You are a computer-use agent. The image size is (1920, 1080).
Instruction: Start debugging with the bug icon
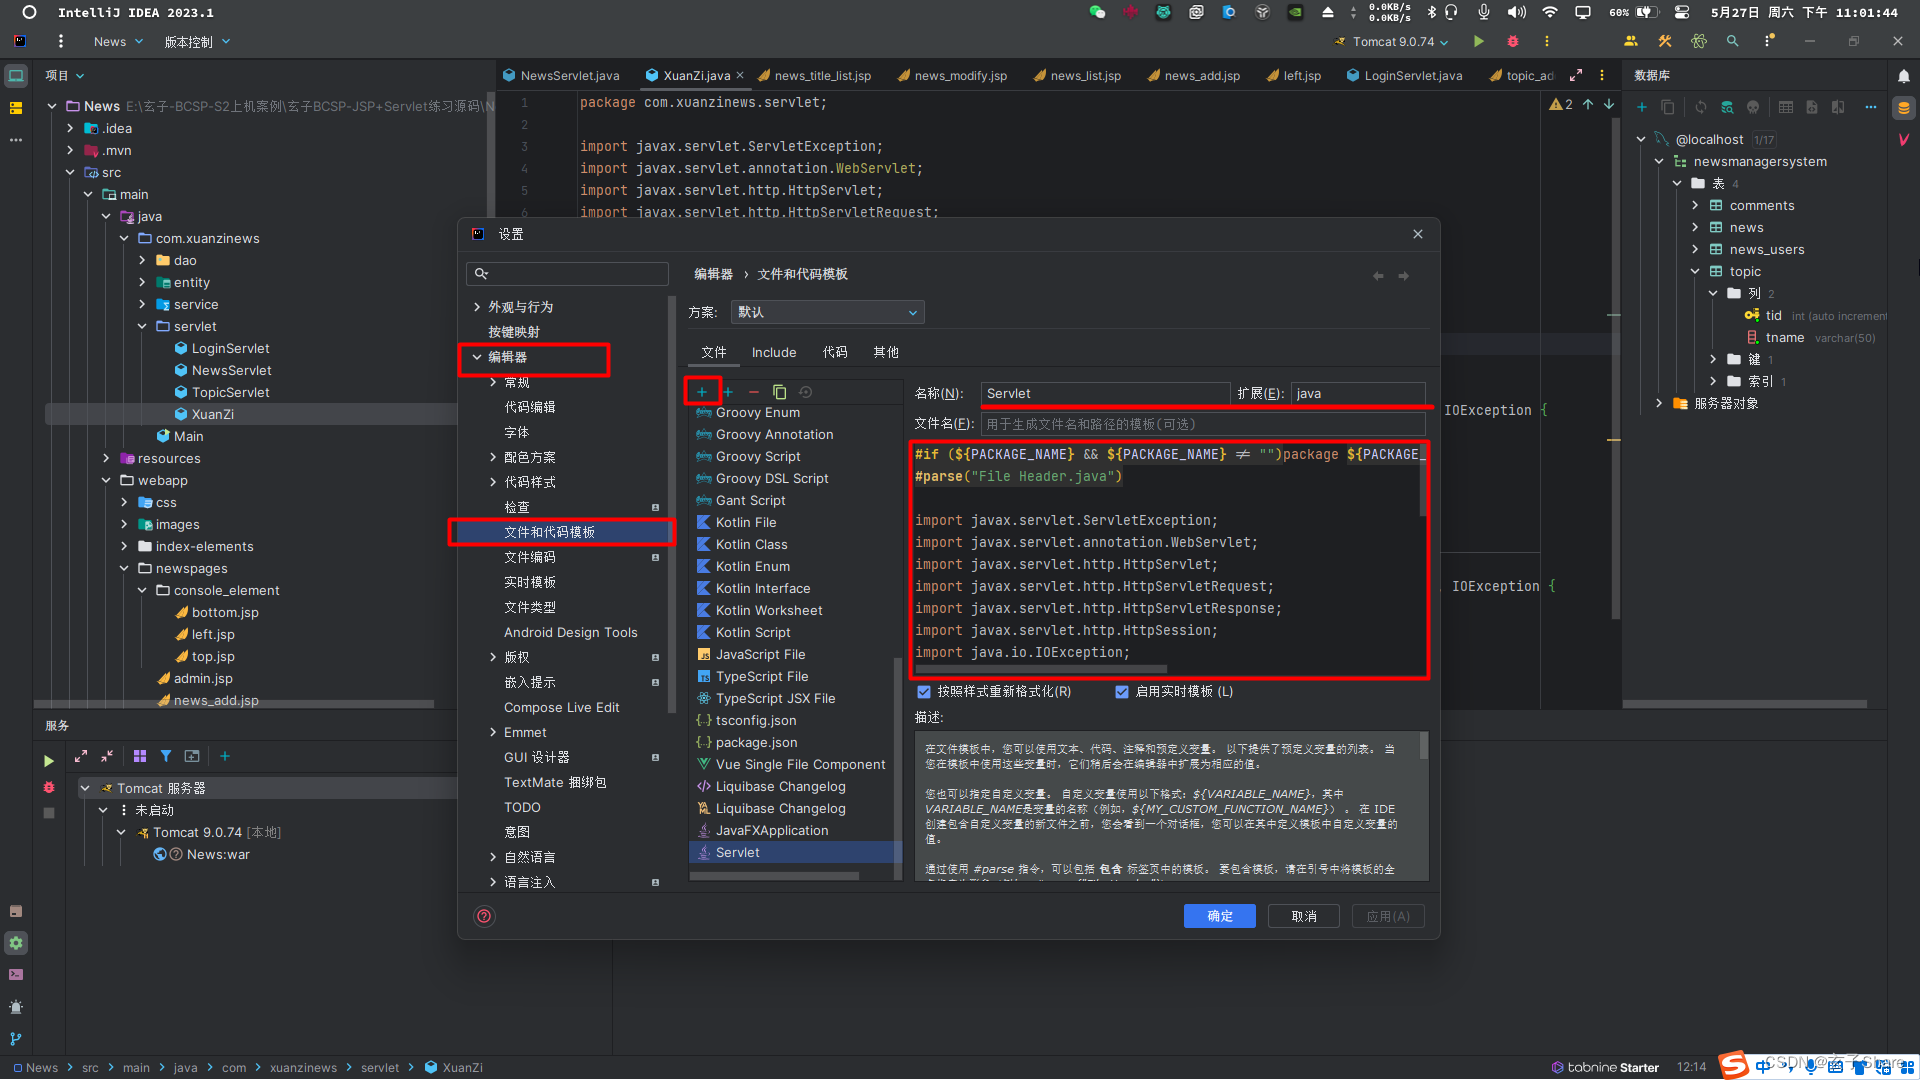pos(1513,41)
